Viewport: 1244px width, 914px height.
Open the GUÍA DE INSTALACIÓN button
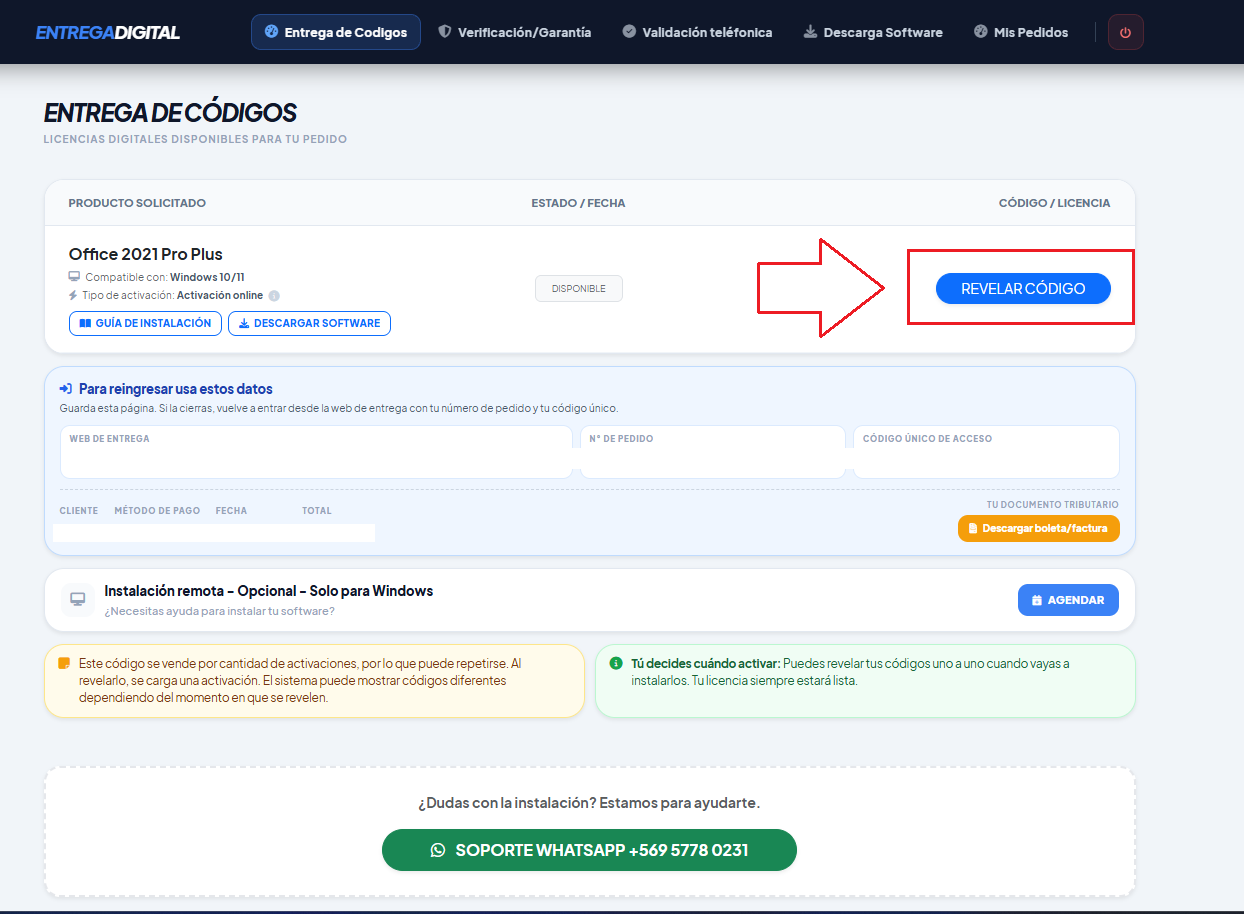[x=145, y=323]
